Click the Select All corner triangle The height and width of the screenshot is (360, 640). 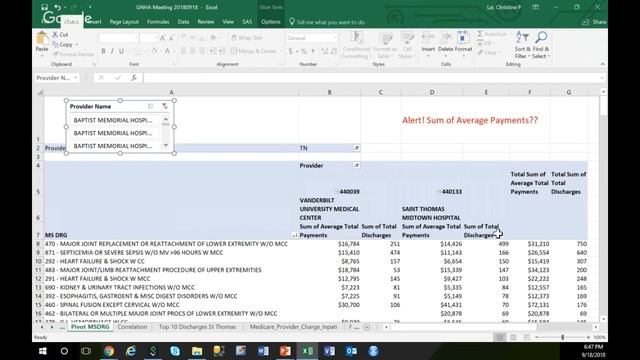(x=40, y=92)
